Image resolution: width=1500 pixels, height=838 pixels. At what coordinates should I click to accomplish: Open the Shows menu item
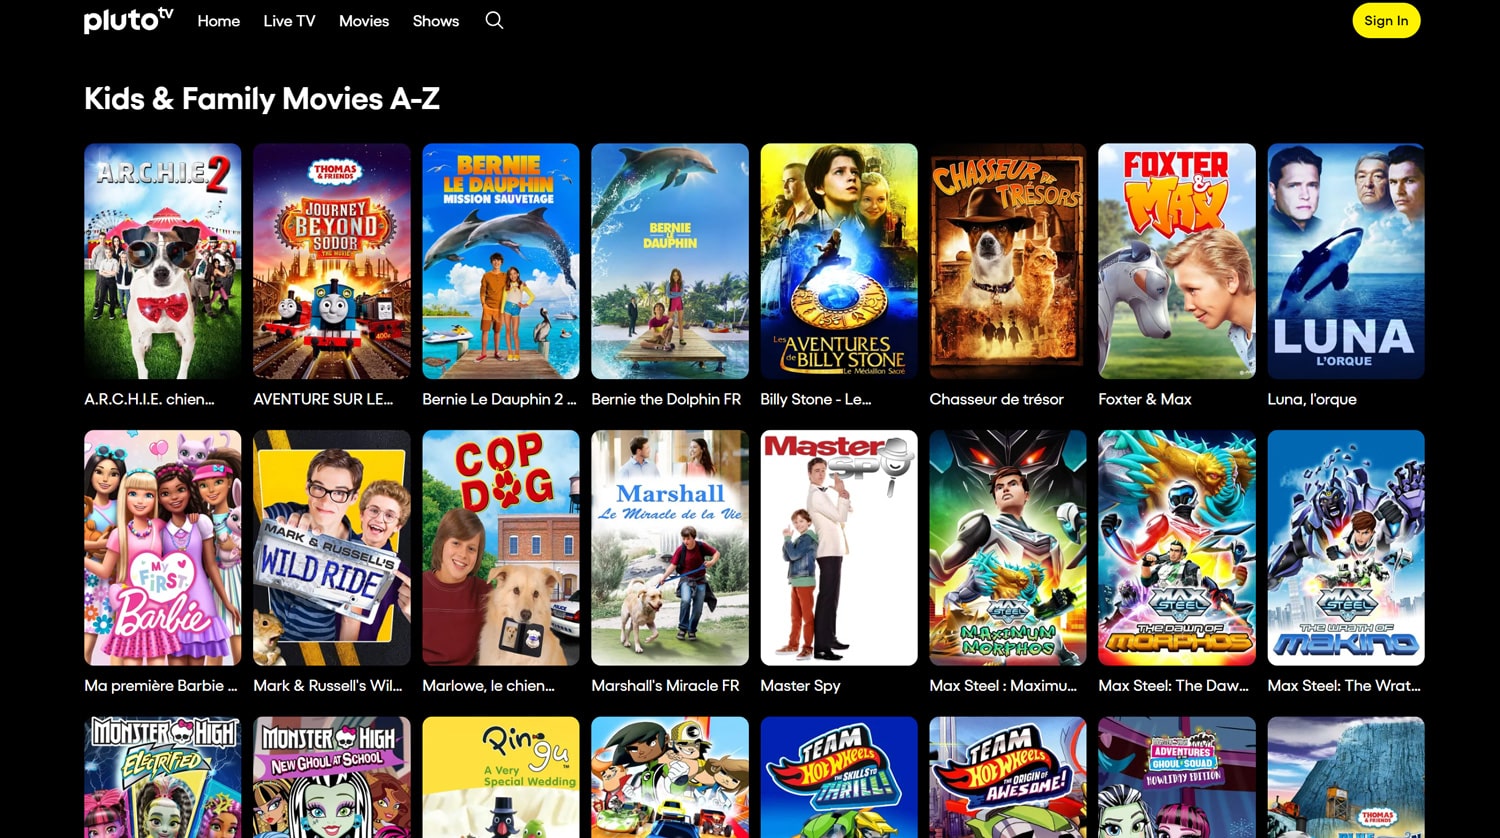pyautogui.click(x=436, y=21)
